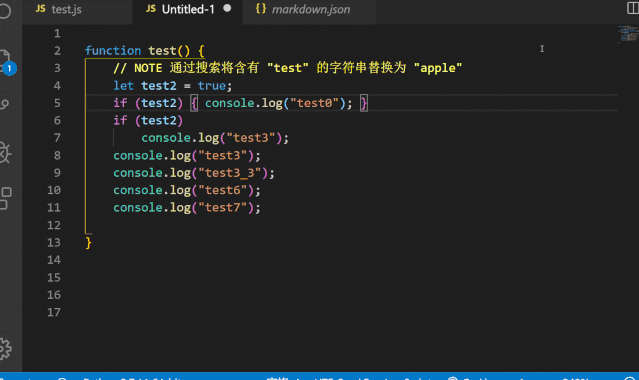This screenshot has width=639, height=380.
Task: Open the Search view in activity bar
Action: click(4, 11)
